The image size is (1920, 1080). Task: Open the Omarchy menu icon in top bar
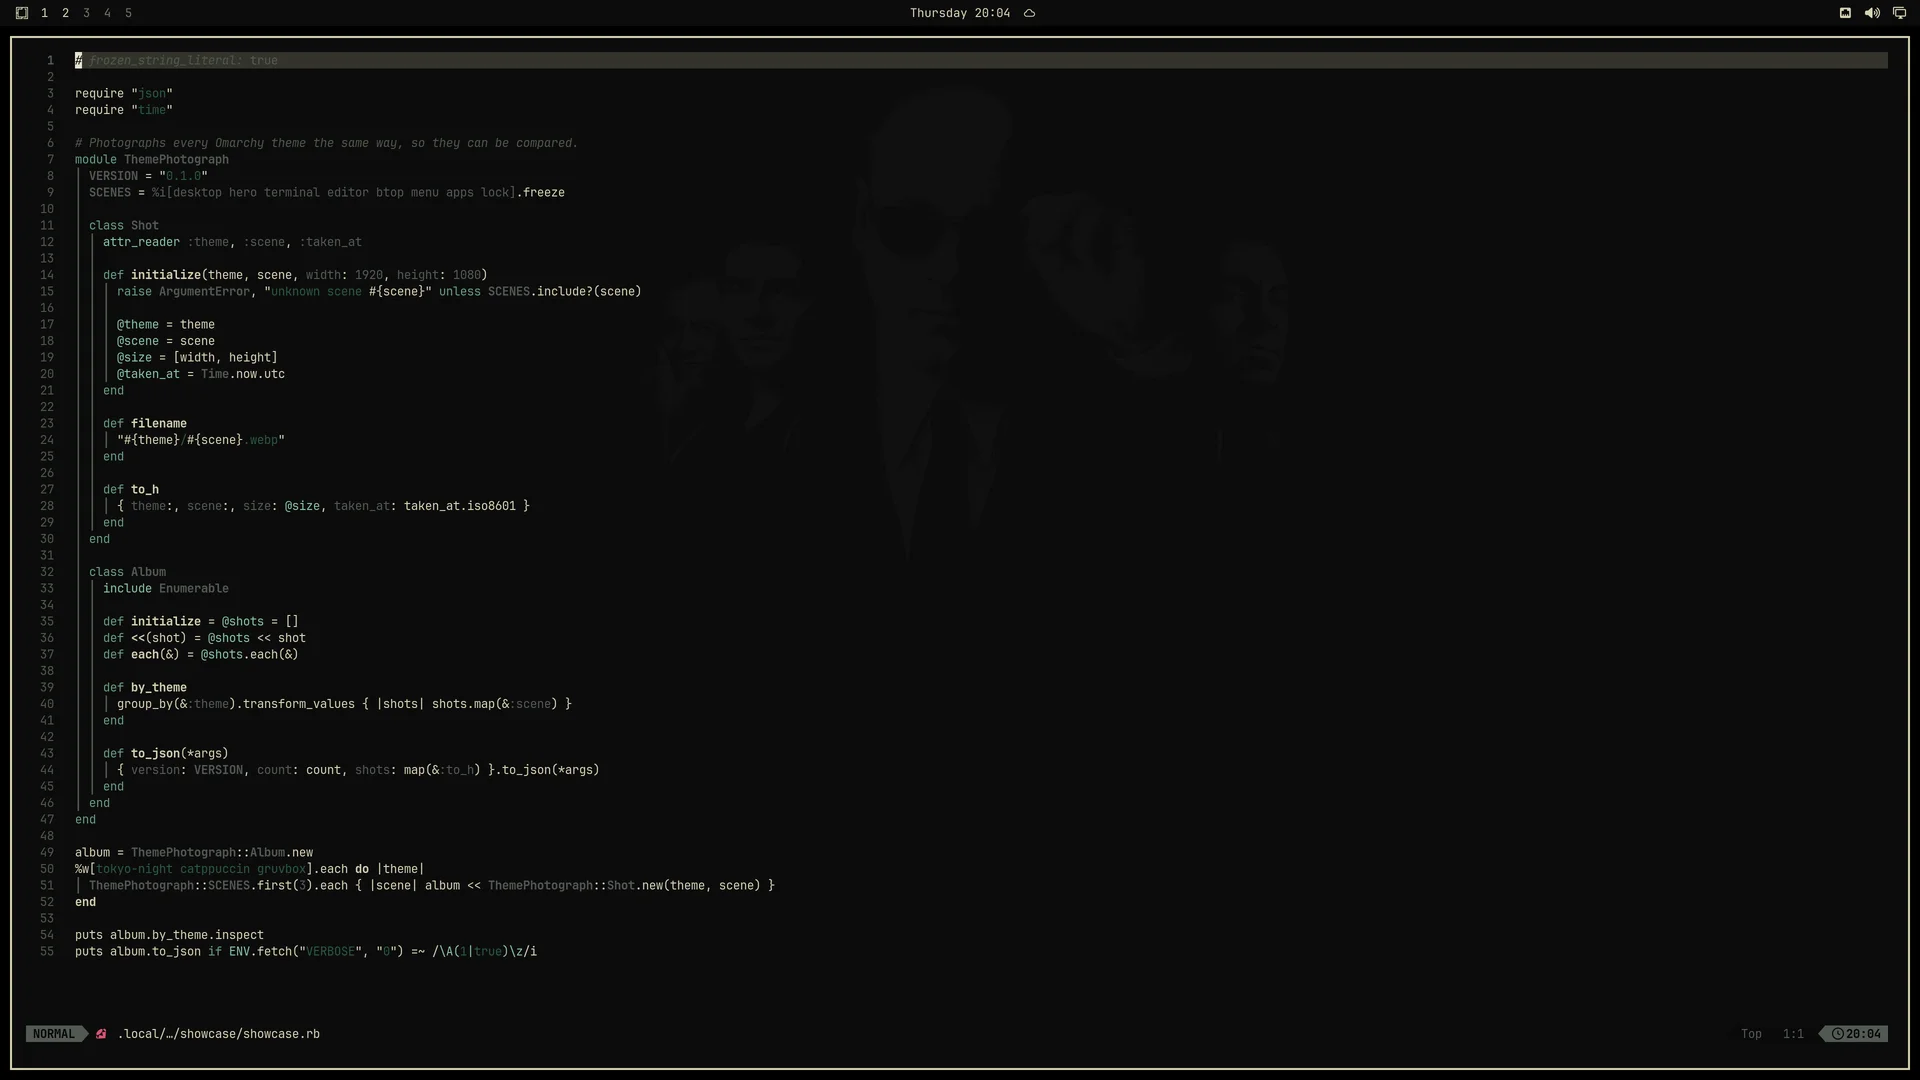pyautogui.click(x=22, y=13)
